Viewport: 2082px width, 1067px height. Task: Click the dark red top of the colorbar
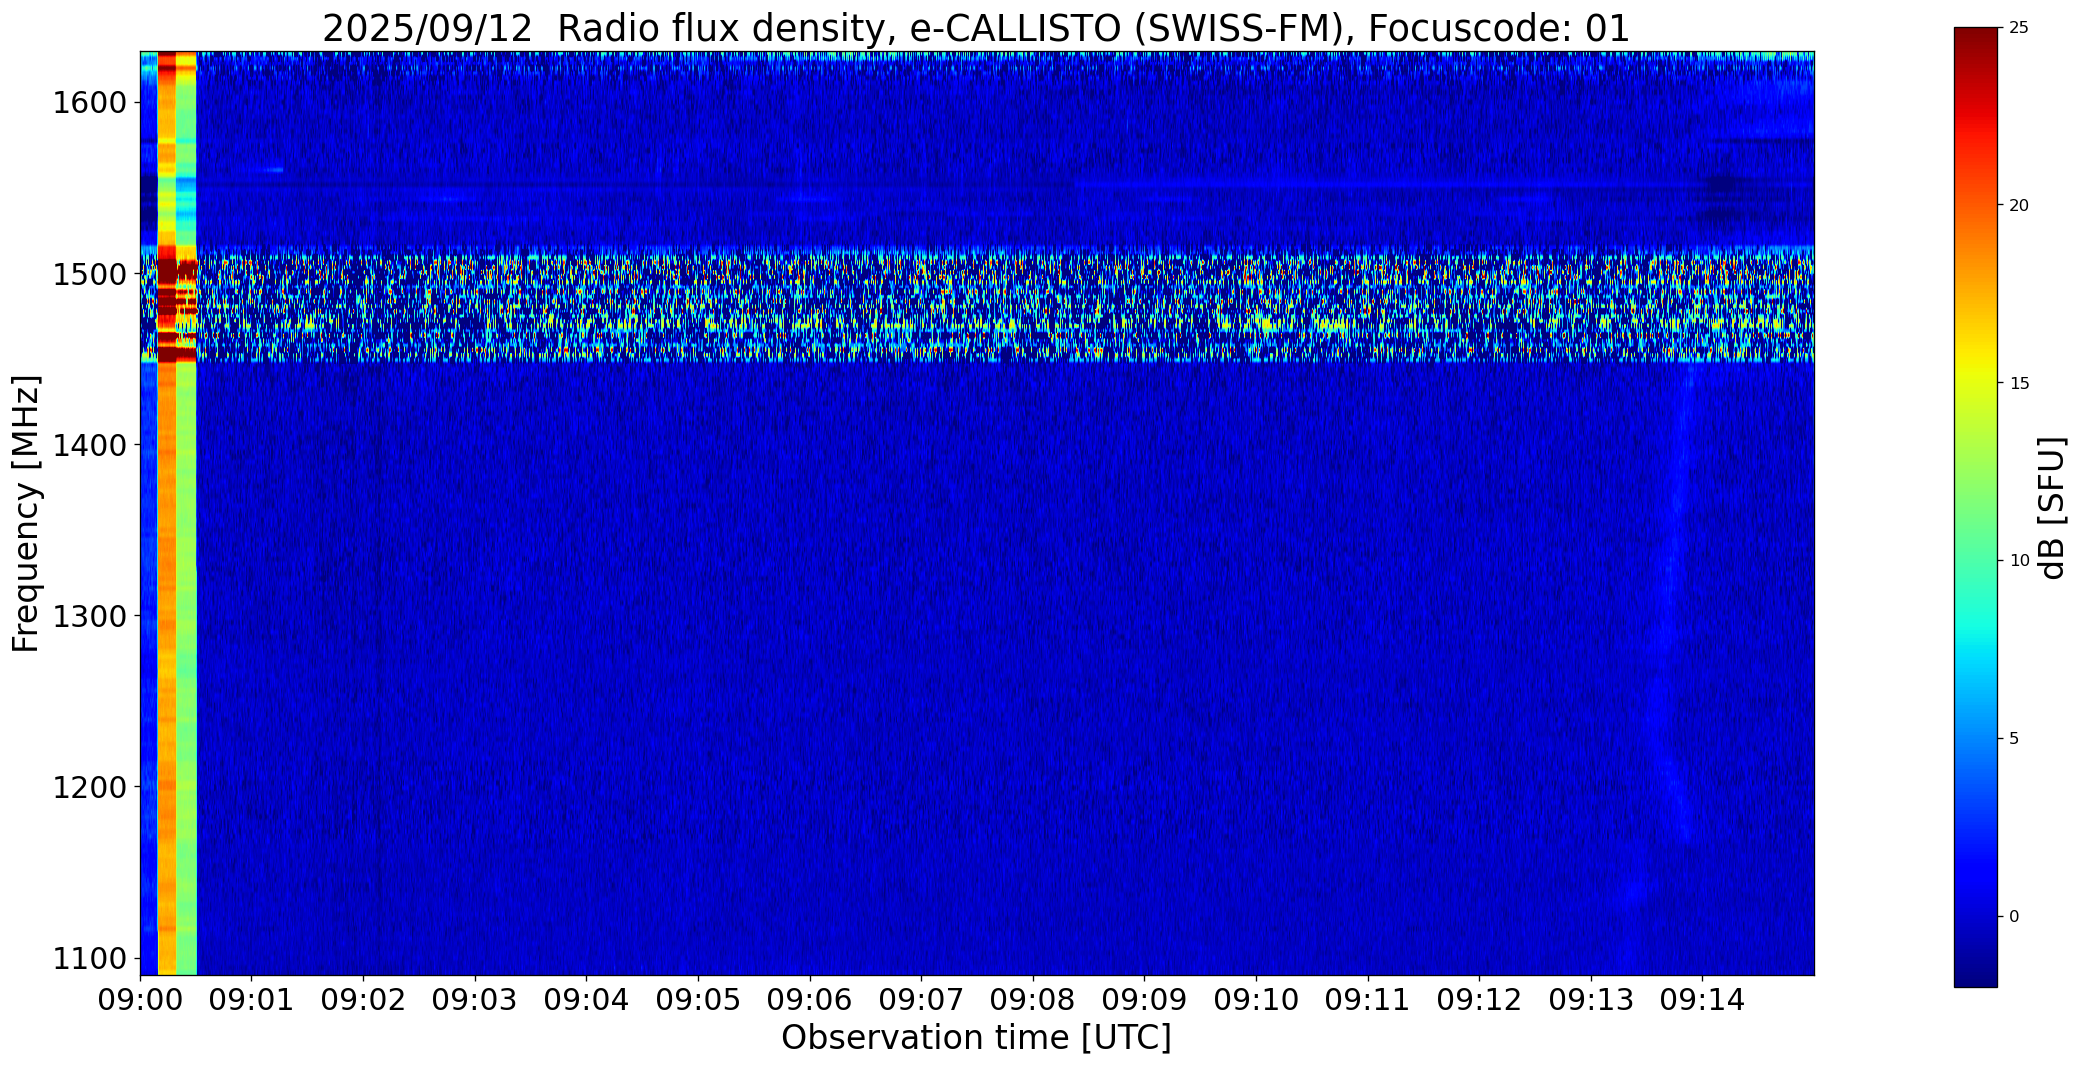(1976, 40)
